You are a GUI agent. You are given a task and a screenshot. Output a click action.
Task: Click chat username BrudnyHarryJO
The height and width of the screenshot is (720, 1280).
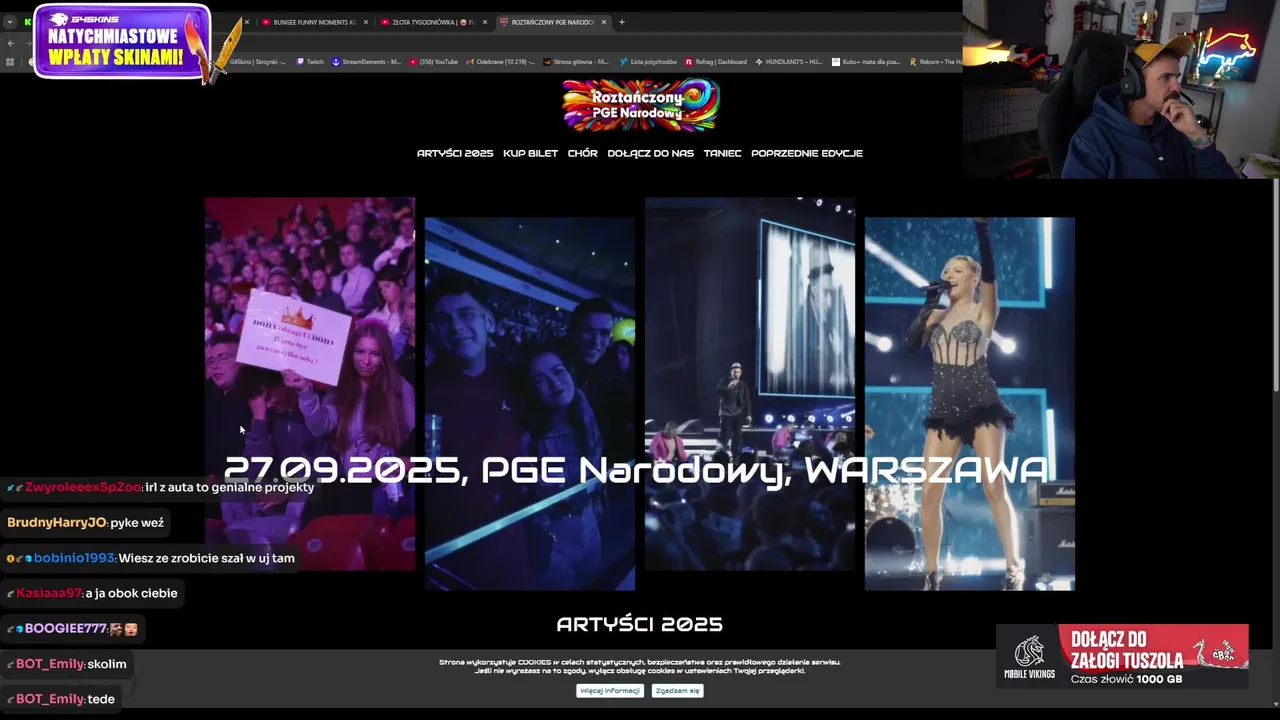coord(56,522)
